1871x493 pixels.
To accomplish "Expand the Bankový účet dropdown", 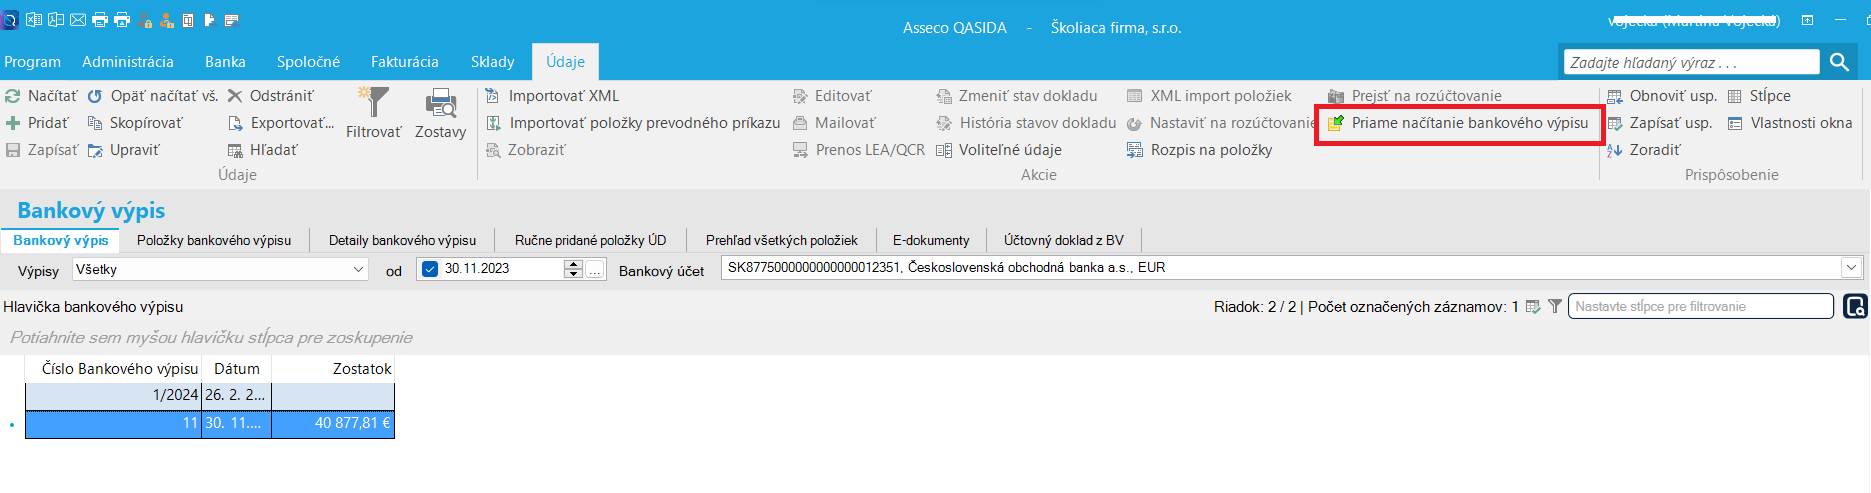I will 1851,268.
